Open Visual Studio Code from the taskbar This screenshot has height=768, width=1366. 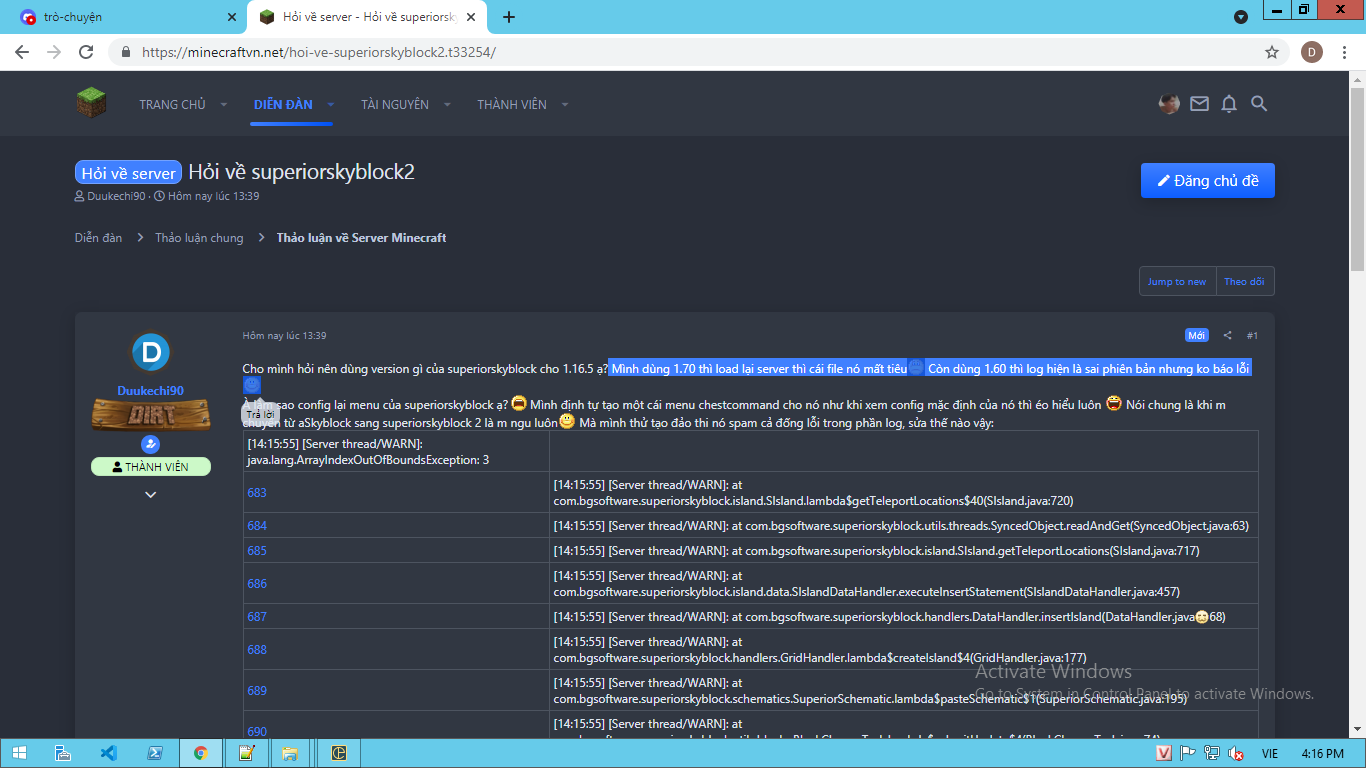tap(109, 753)
